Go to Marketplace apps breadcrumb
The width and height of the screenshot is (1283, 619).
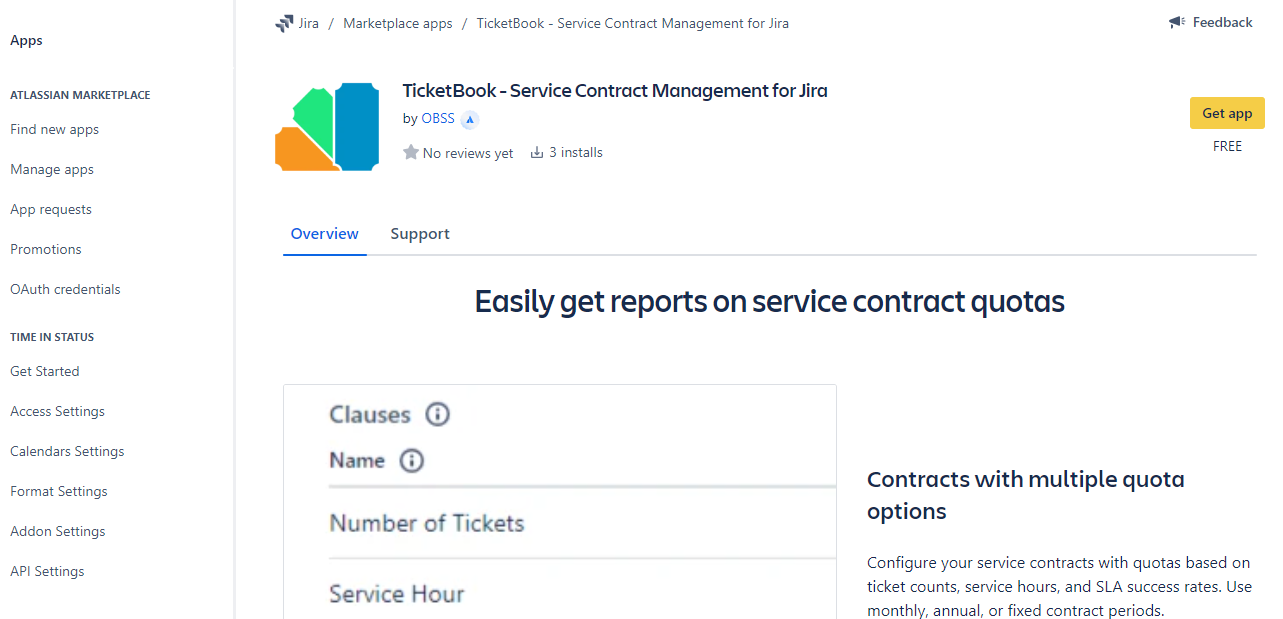[x=398, y=23]
